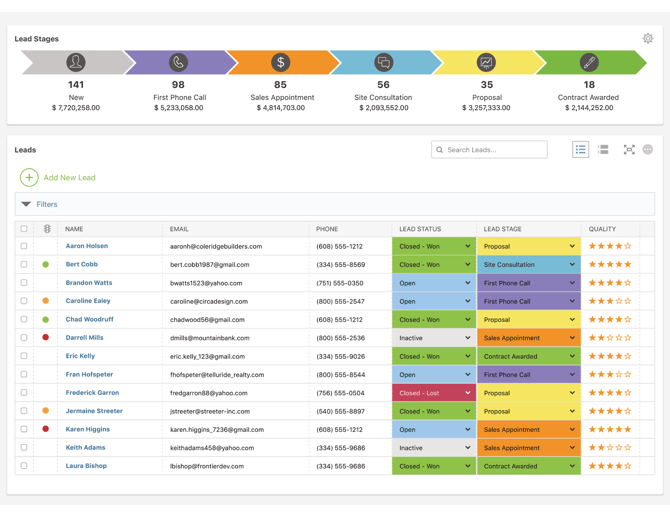Click Karen Higgins' red status dot
The height and width of the screenshot is (517, 670).
46,429
